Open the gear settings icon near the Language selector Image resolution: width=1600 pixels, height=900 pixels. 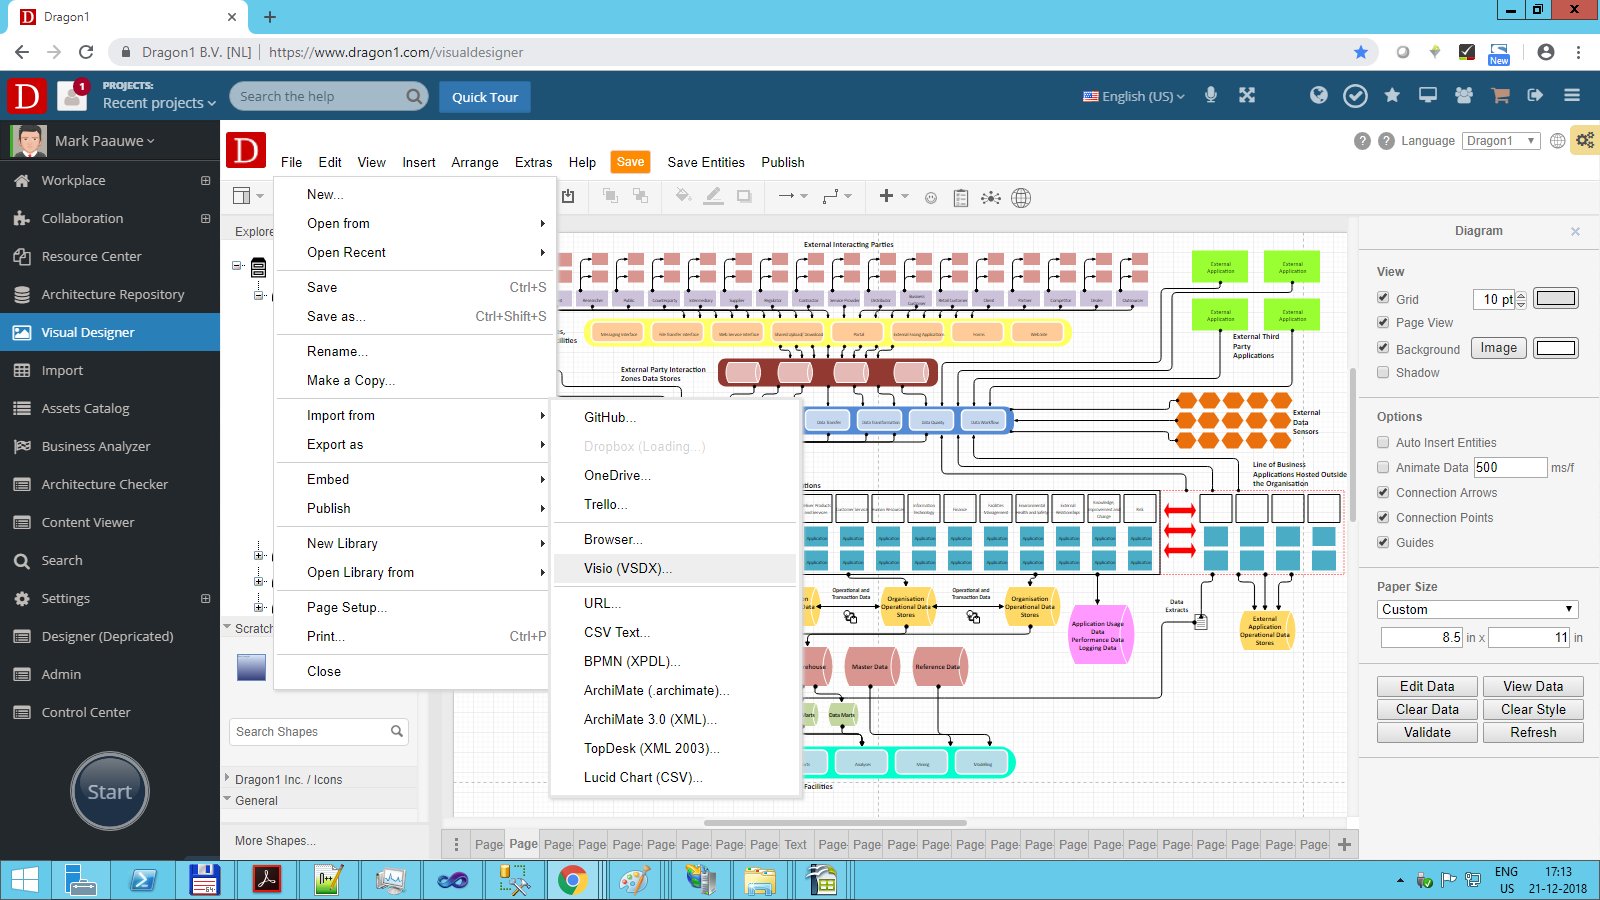pos(1584,140)
